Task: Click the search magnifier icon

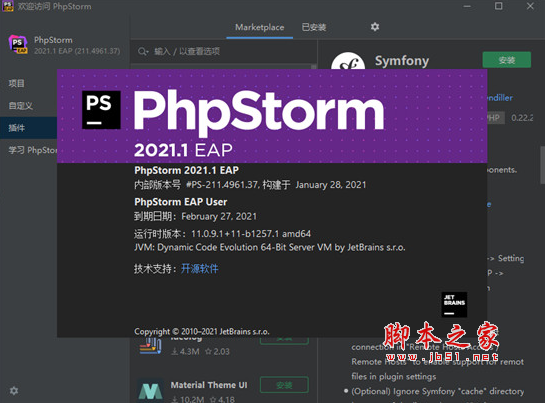Action: (x=143, y=51)
